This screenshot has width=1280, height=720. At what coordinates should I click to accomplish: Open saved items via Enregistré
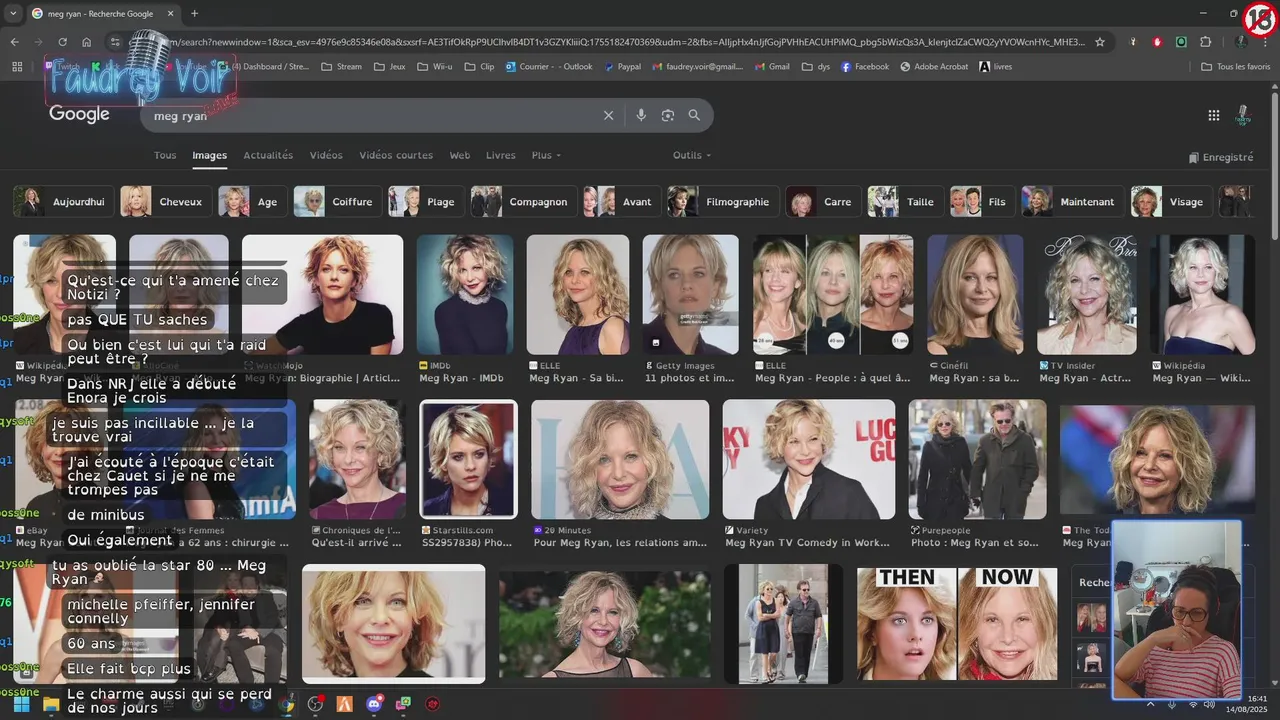1221,157
